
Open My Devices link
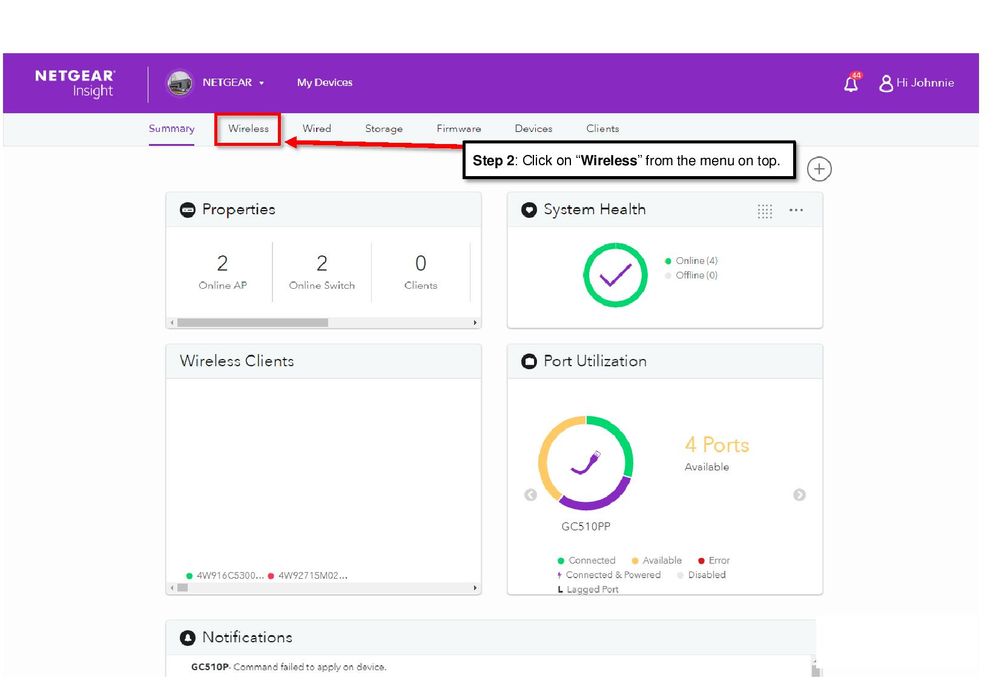pyautogui.click(x=324, y=83)
